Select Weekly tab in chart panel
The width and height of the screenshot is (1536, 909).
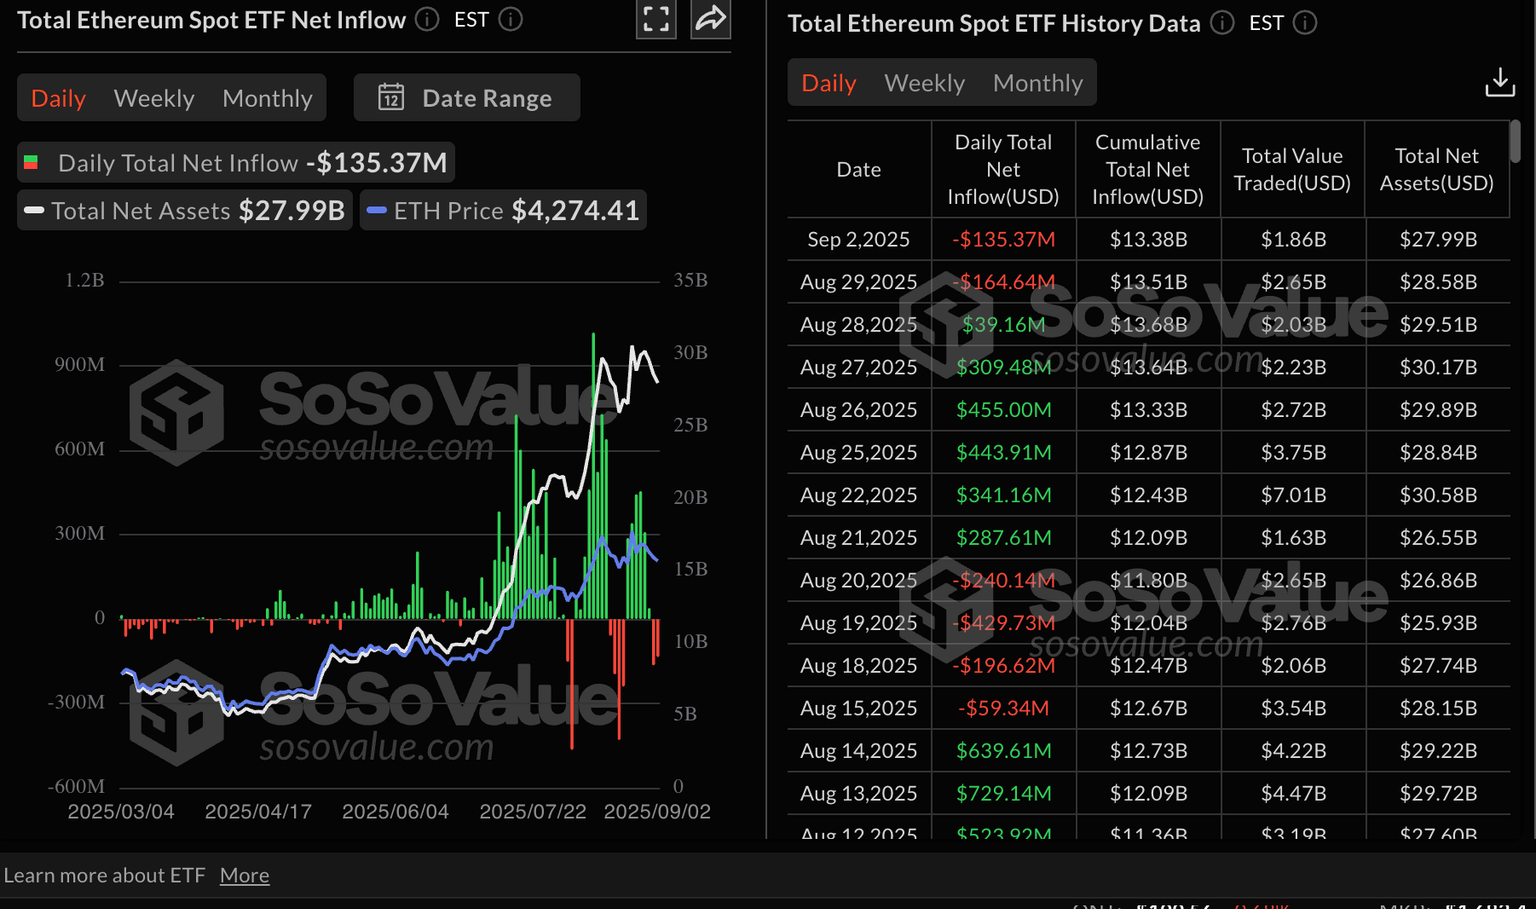pyautogui.click(x=154, y=98)
